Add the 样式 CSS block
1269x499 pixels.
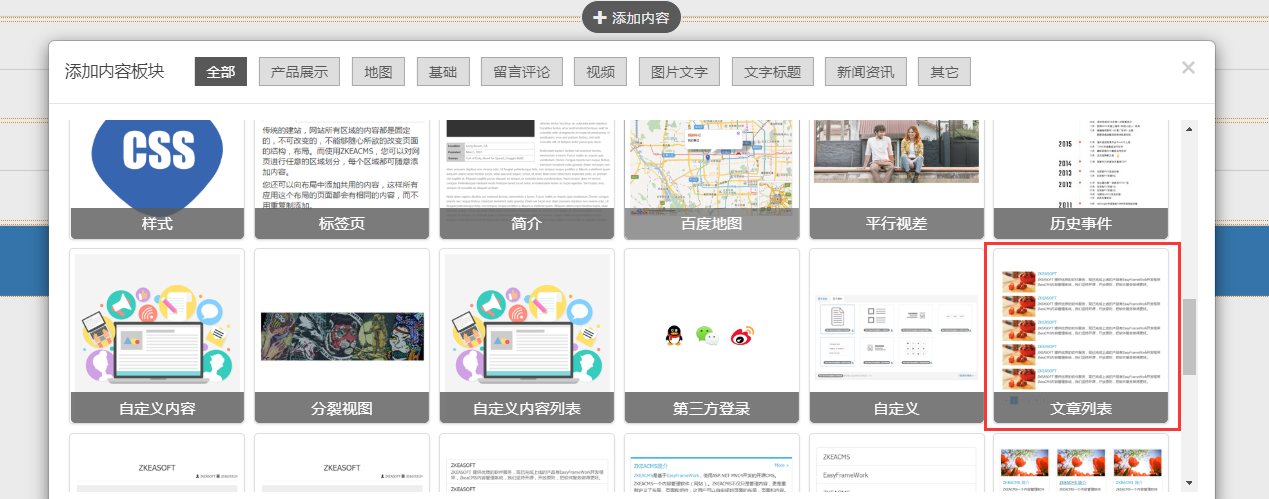pyautogui.click(x=158, y=178)
